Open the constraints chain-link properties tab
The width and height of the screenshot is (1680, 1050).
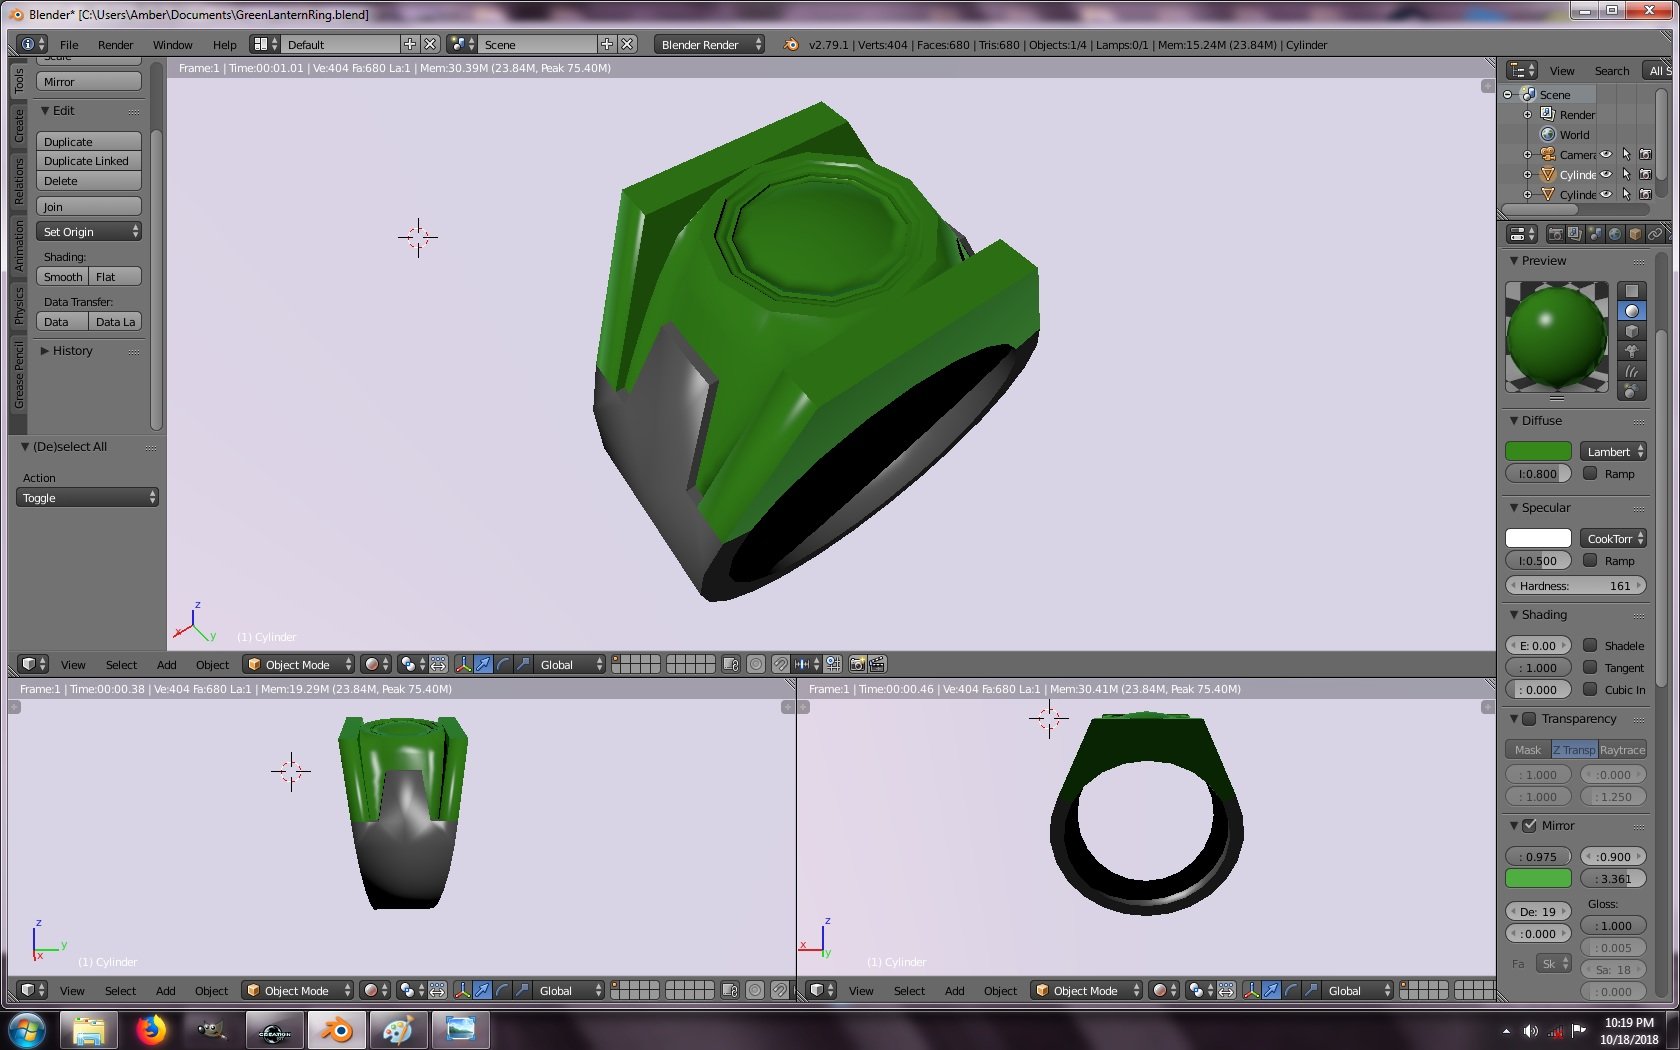pyautogui.click(x=1655, y=234)
